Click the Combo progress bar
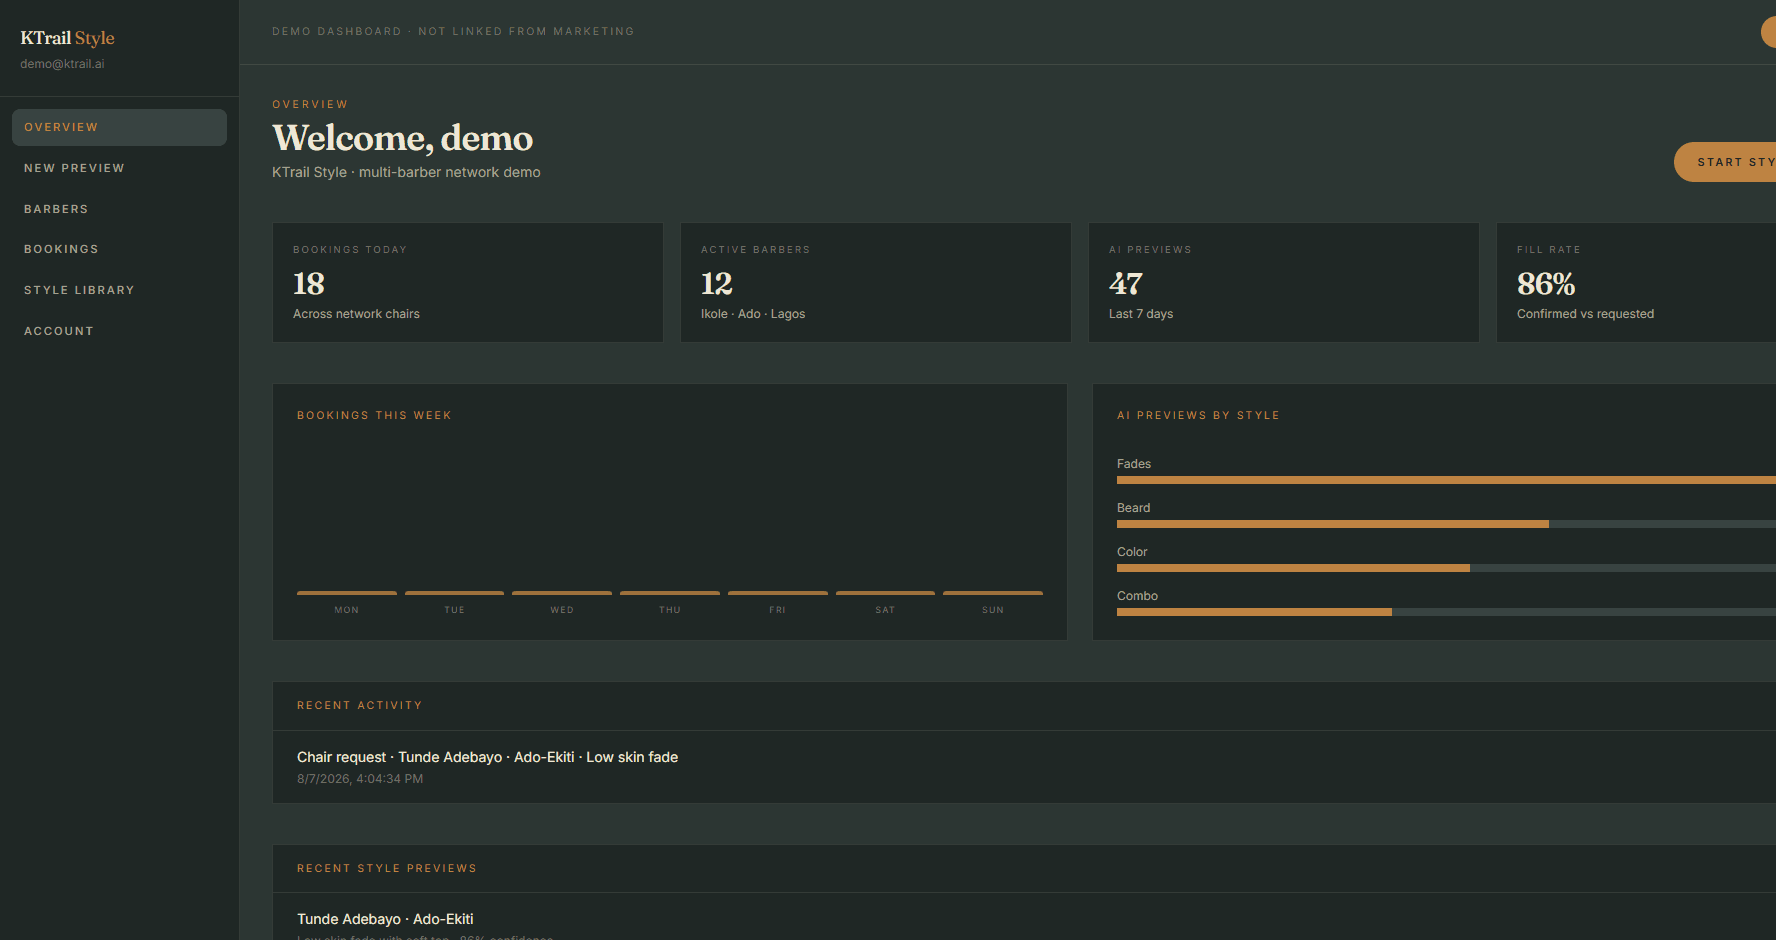 coord(1446,612)
